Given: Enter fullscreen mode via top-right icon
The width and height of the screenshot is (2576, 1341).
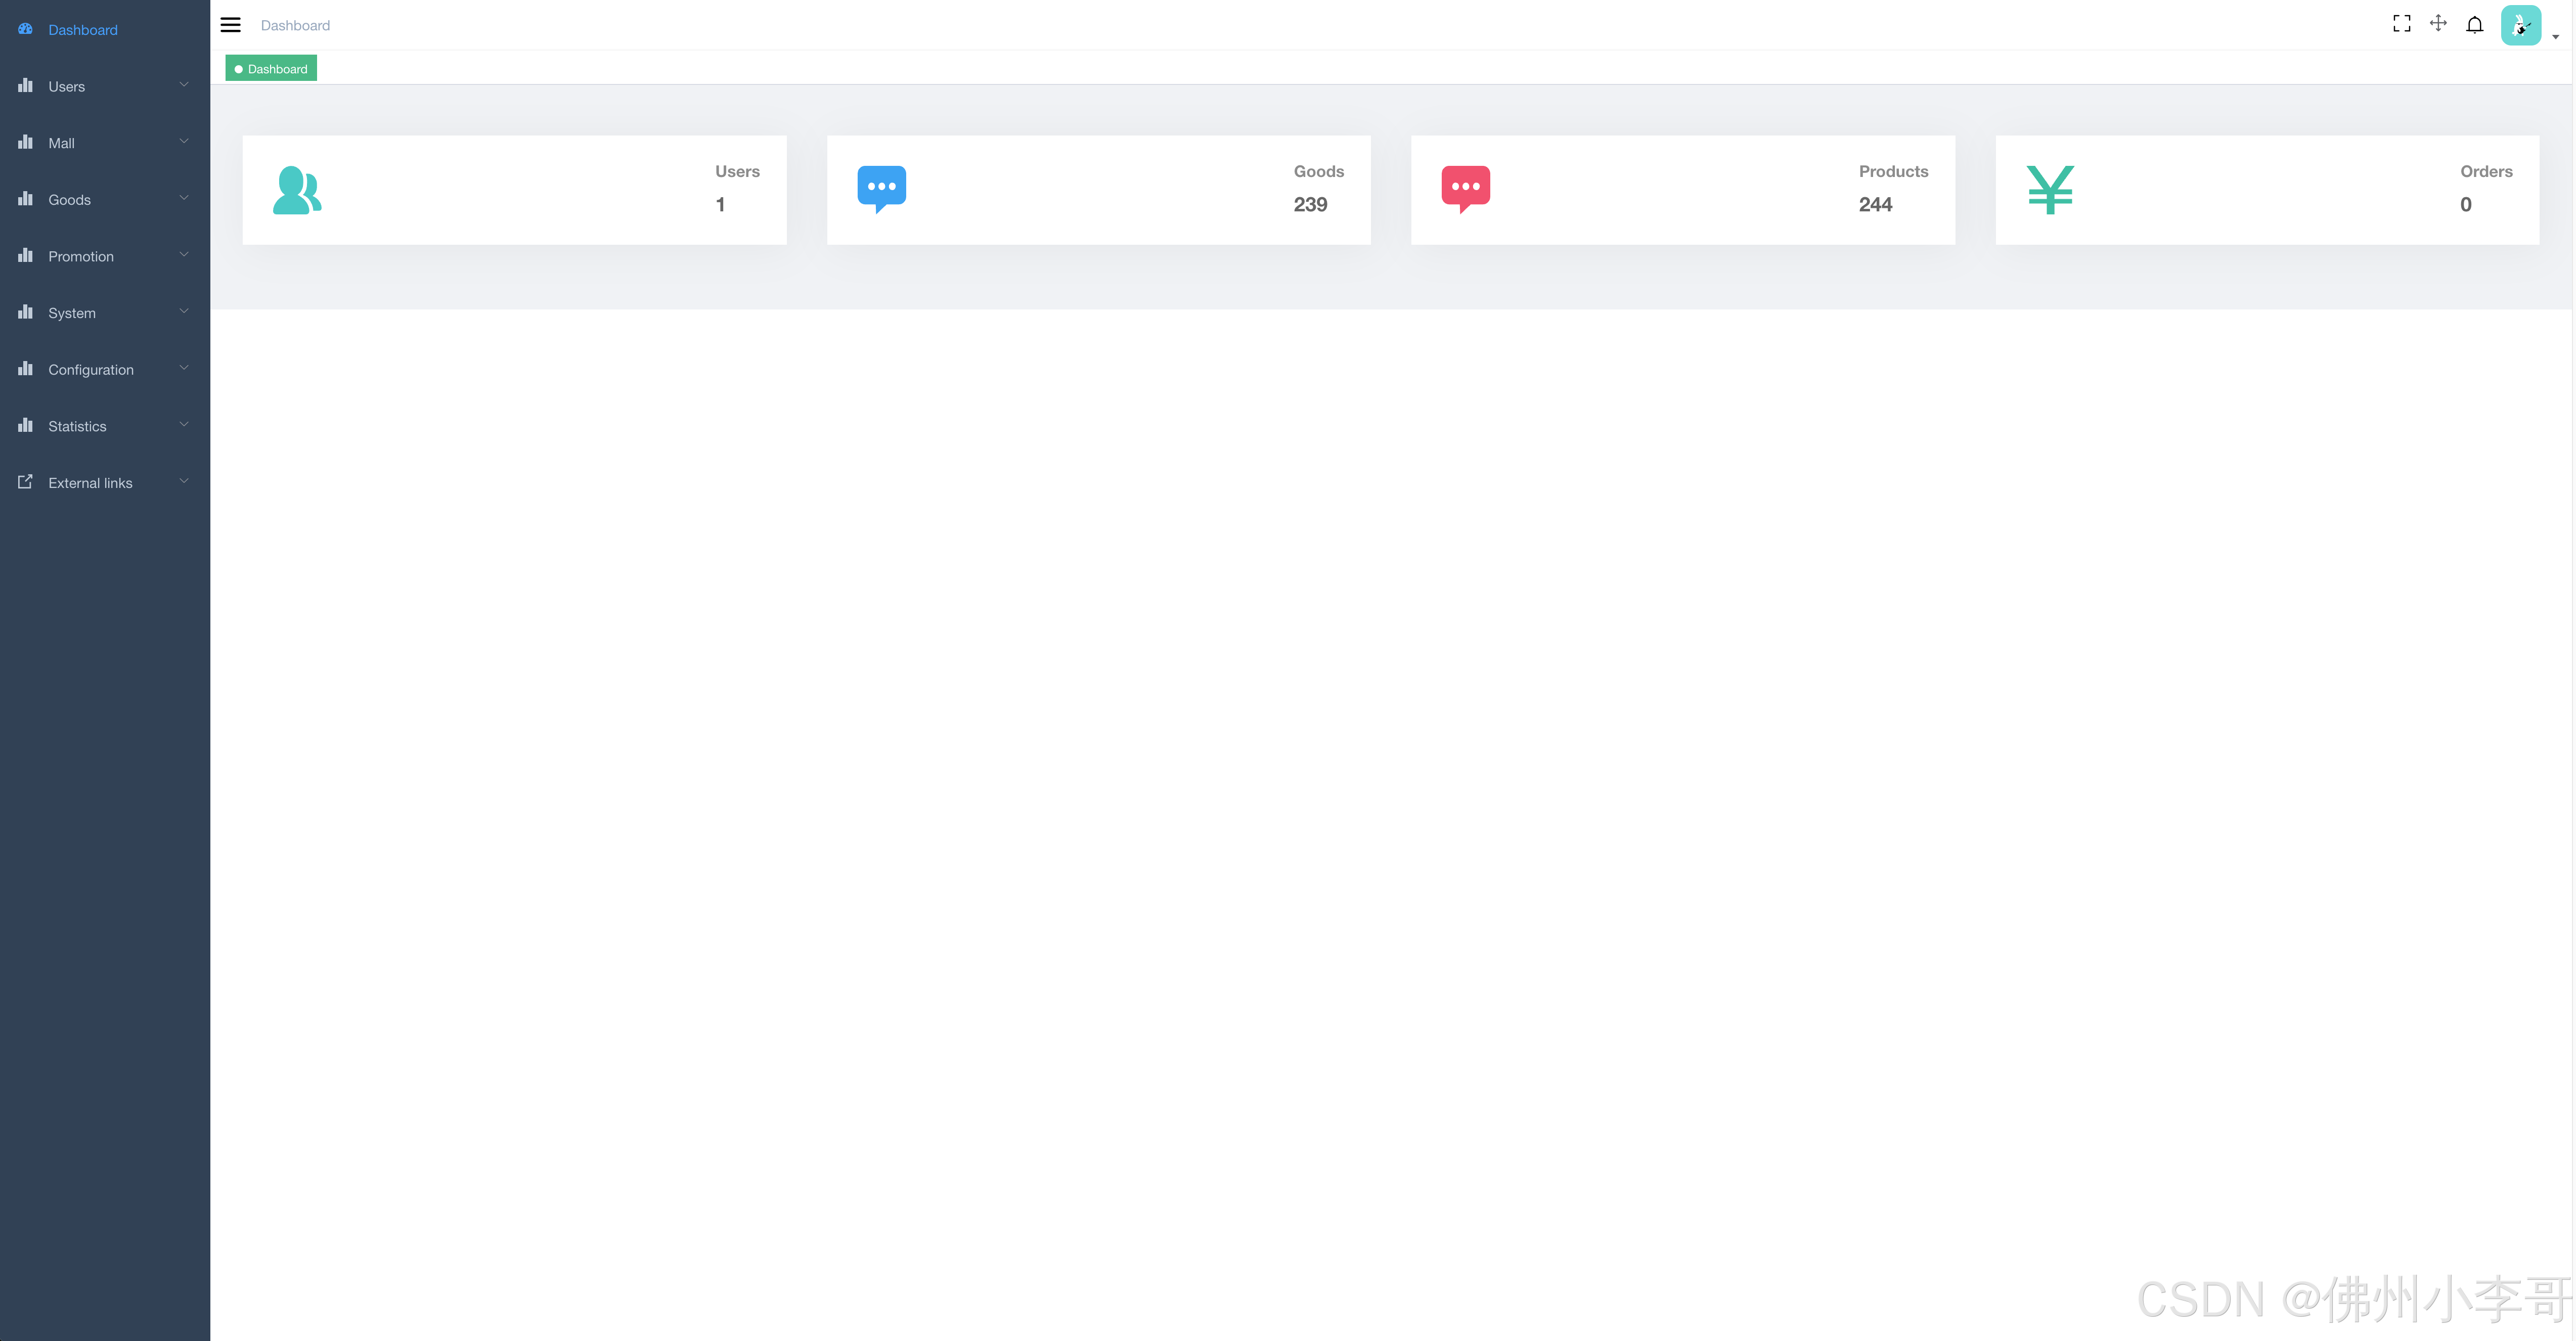Looking at the screenshot, I should 2401,24.
